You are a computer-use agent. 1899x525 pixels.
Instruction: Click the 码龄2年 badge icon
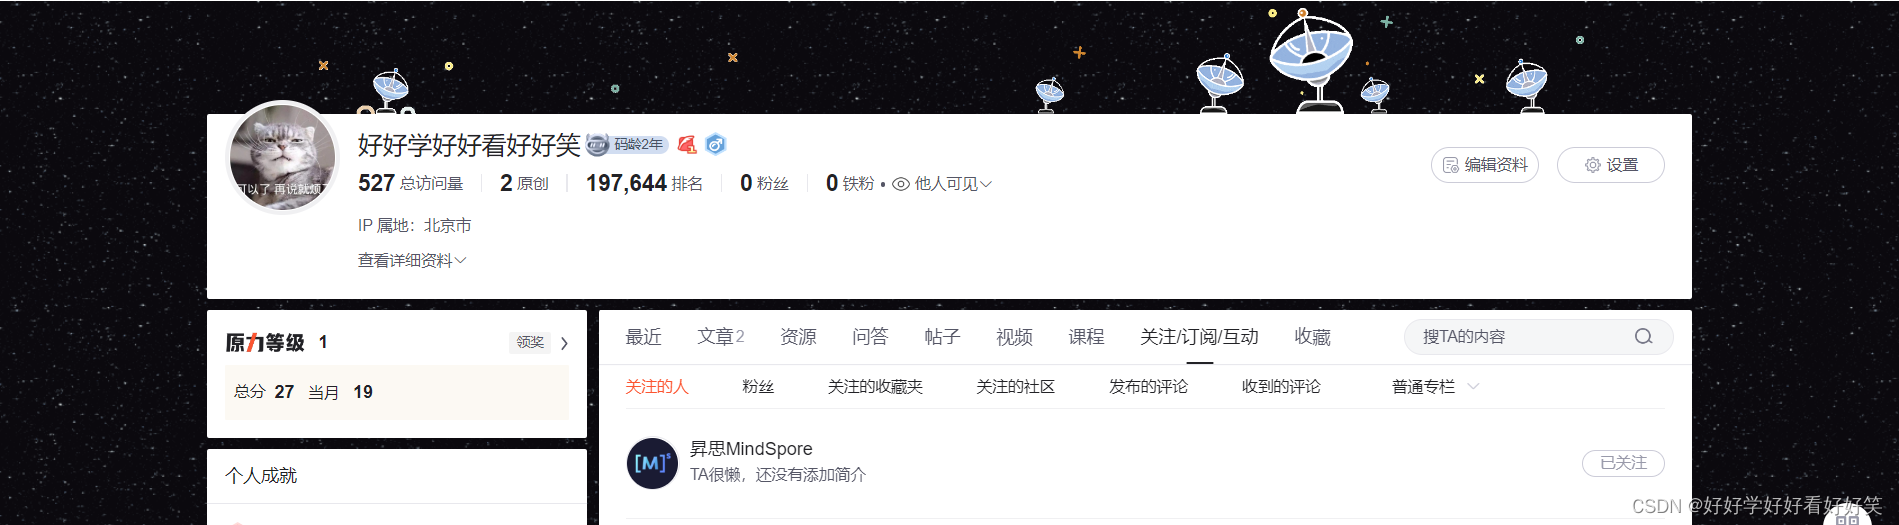click(x=627, y=145)
